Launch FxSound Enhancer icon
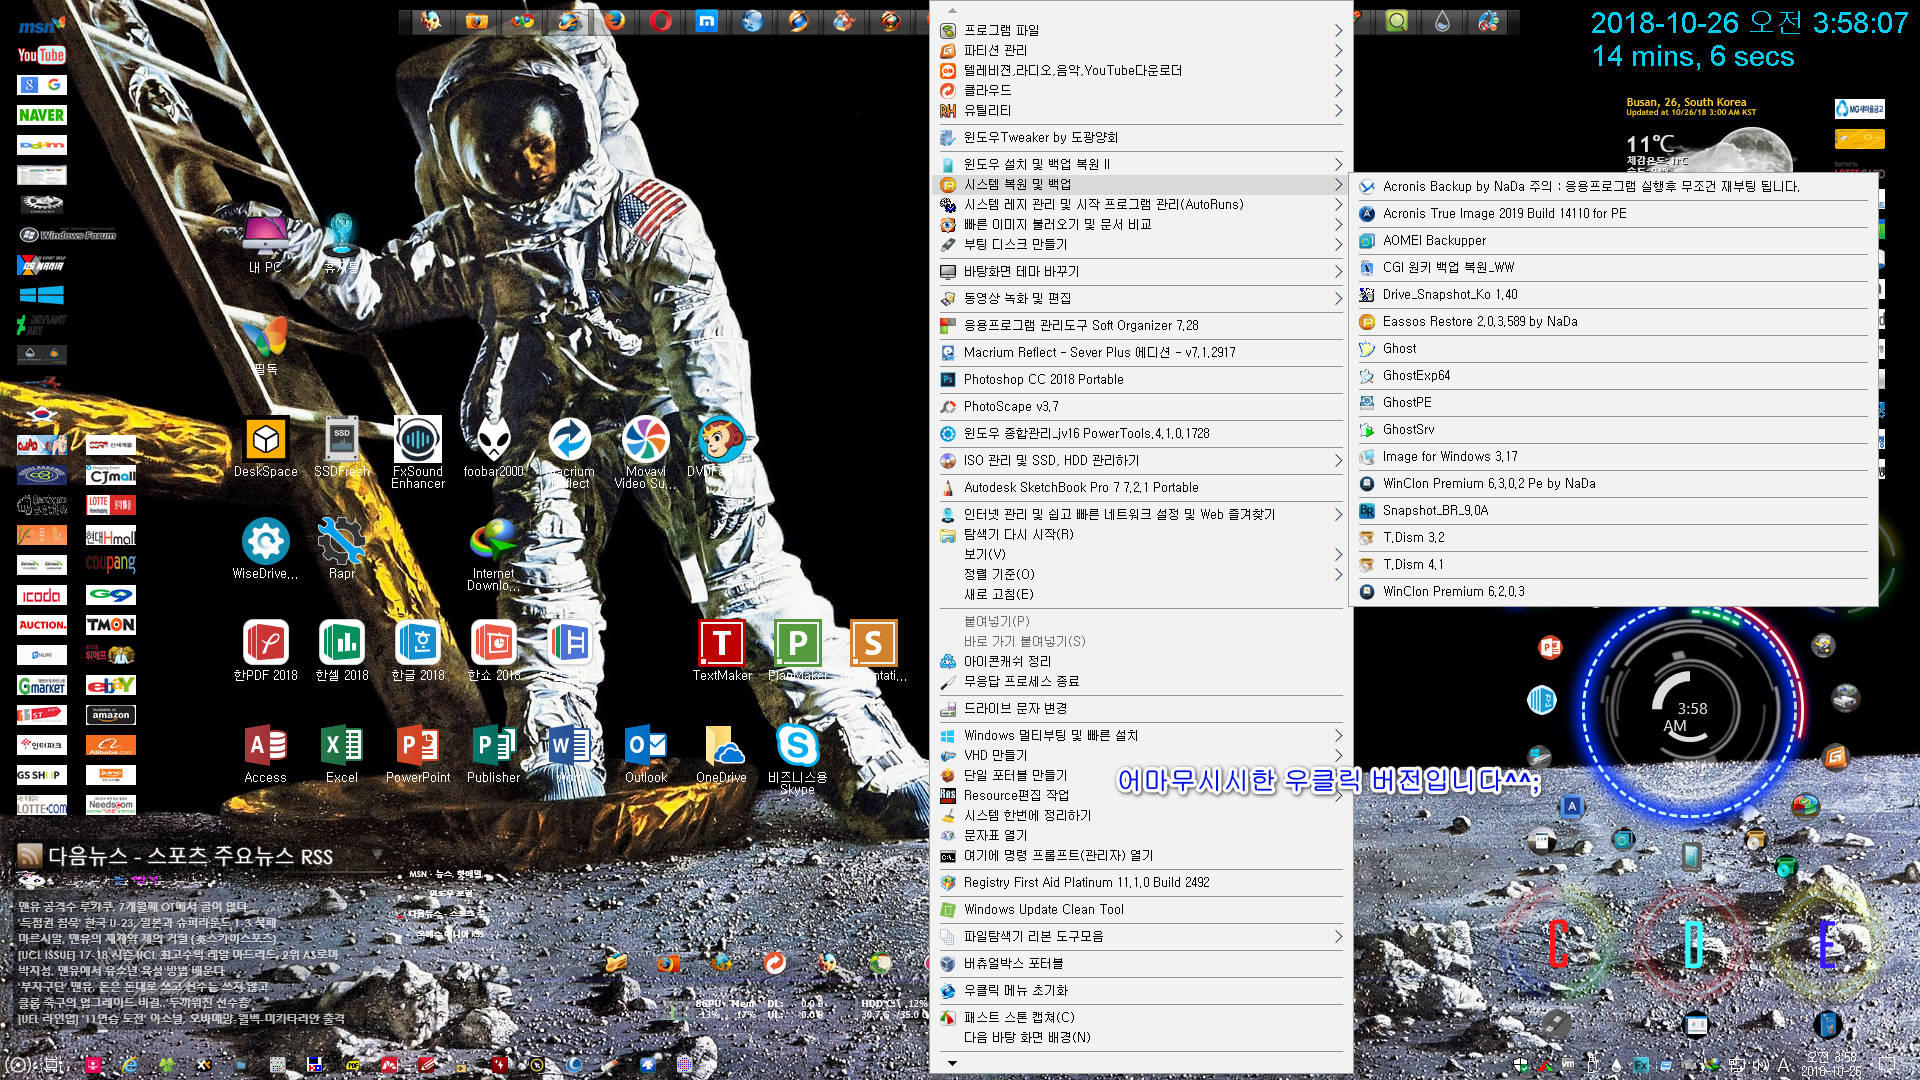The width and height of the screenshot is (1920, 1080). coord(418,452)
